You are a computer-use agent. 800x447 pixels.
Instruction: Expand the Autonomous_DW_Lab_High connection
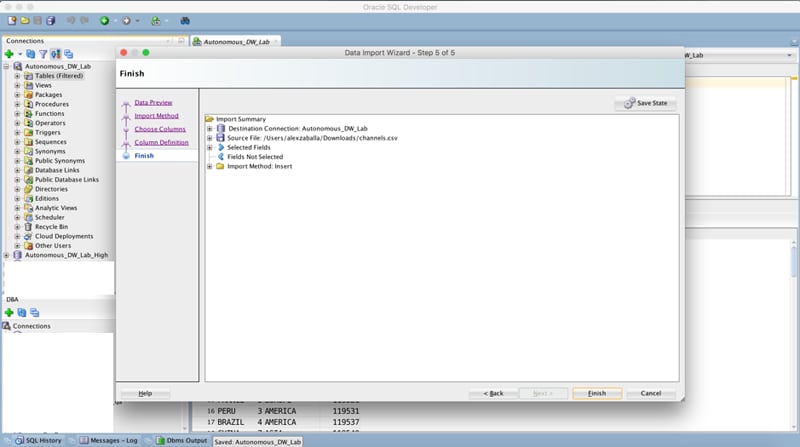pos(7,255)
